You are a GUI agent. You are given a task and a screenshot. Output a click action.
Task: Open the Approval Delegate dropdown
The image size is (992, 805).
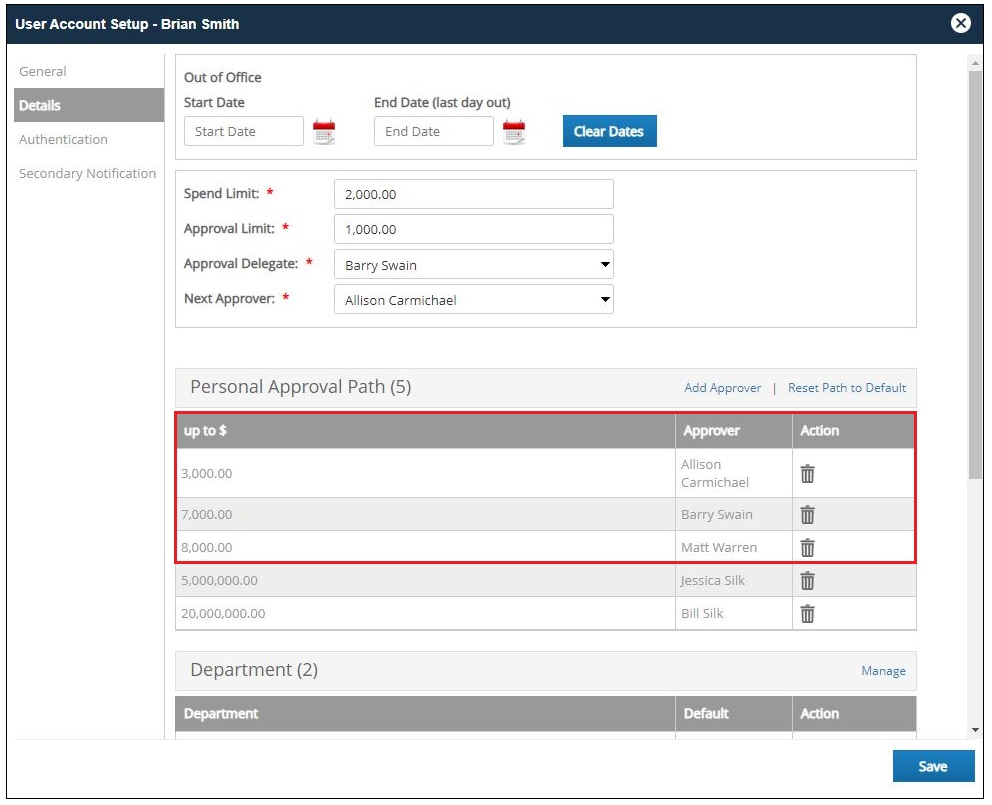[602, 264]
